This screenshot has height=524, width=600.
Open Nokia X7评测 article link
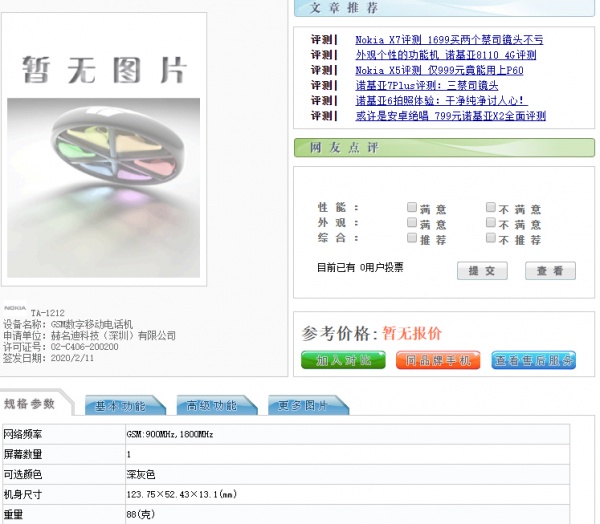point(449,40)
